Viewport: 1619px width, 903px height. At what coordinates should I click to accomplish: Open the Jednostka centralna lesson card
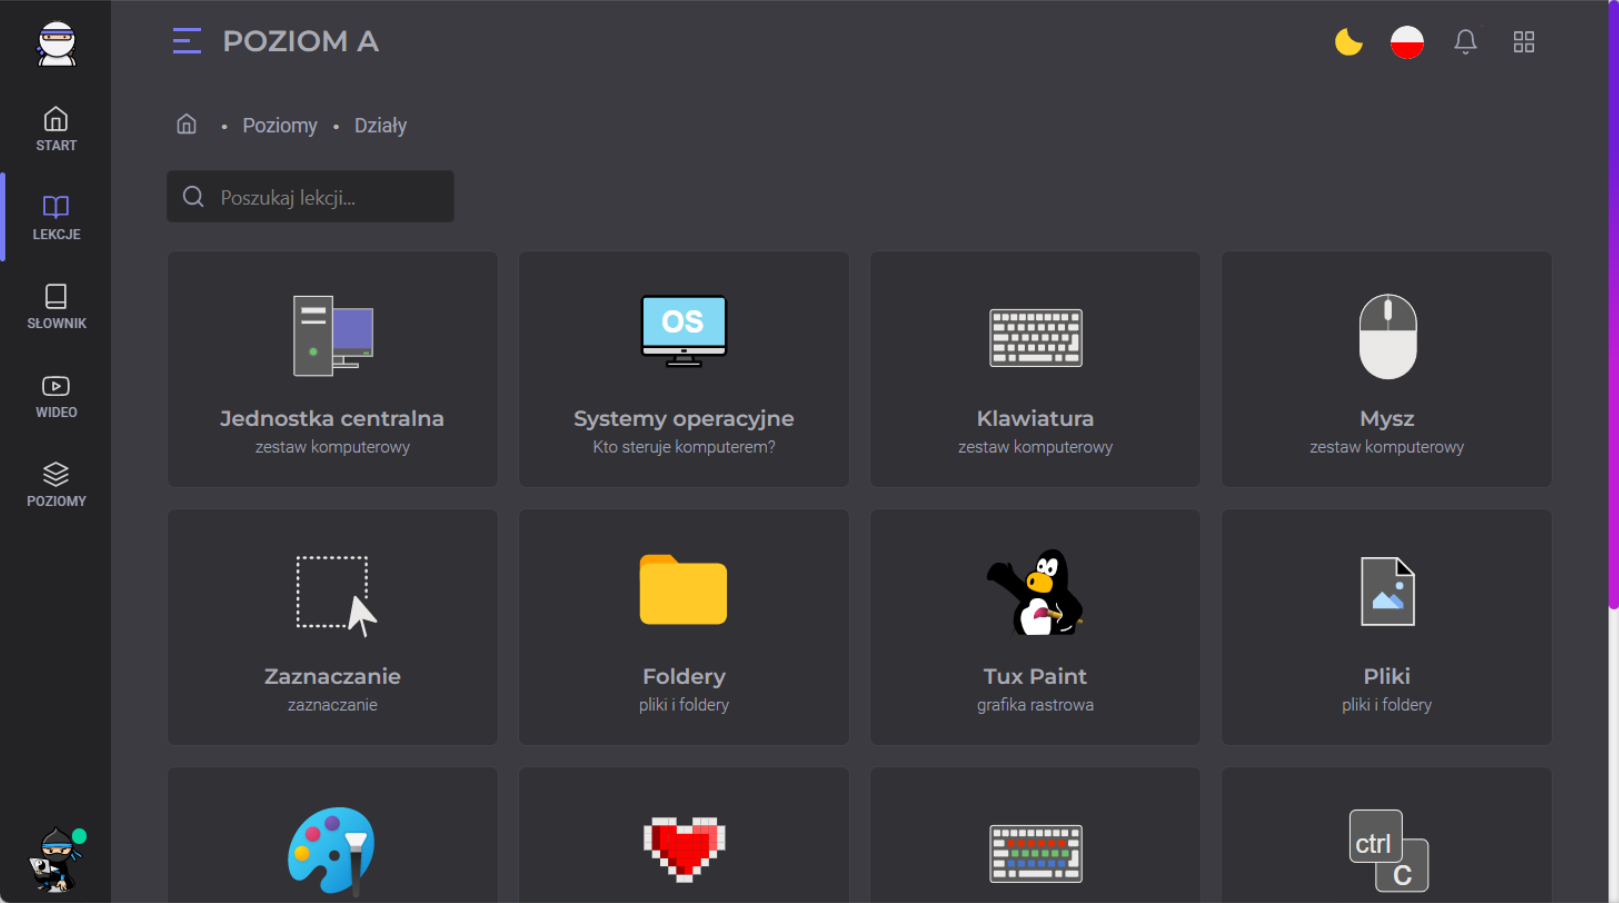tap(332, 369)
